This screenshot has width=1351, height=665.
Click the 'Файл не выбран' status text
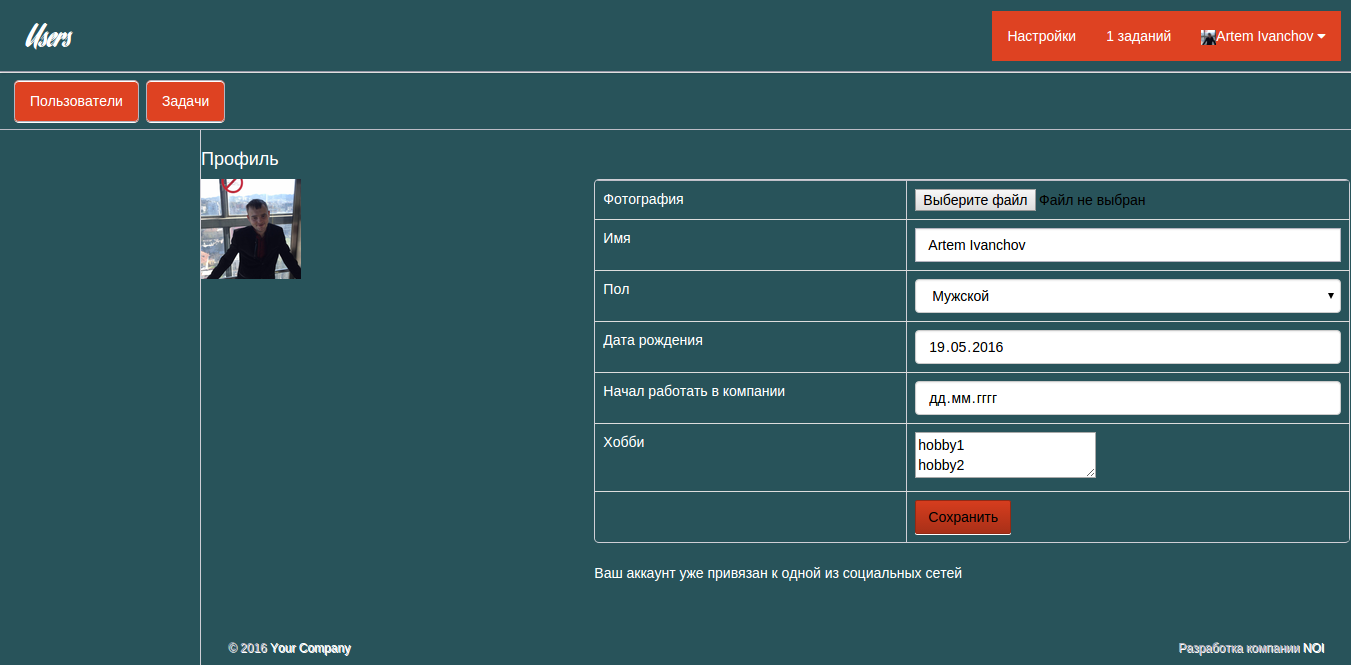(1092, 200)
